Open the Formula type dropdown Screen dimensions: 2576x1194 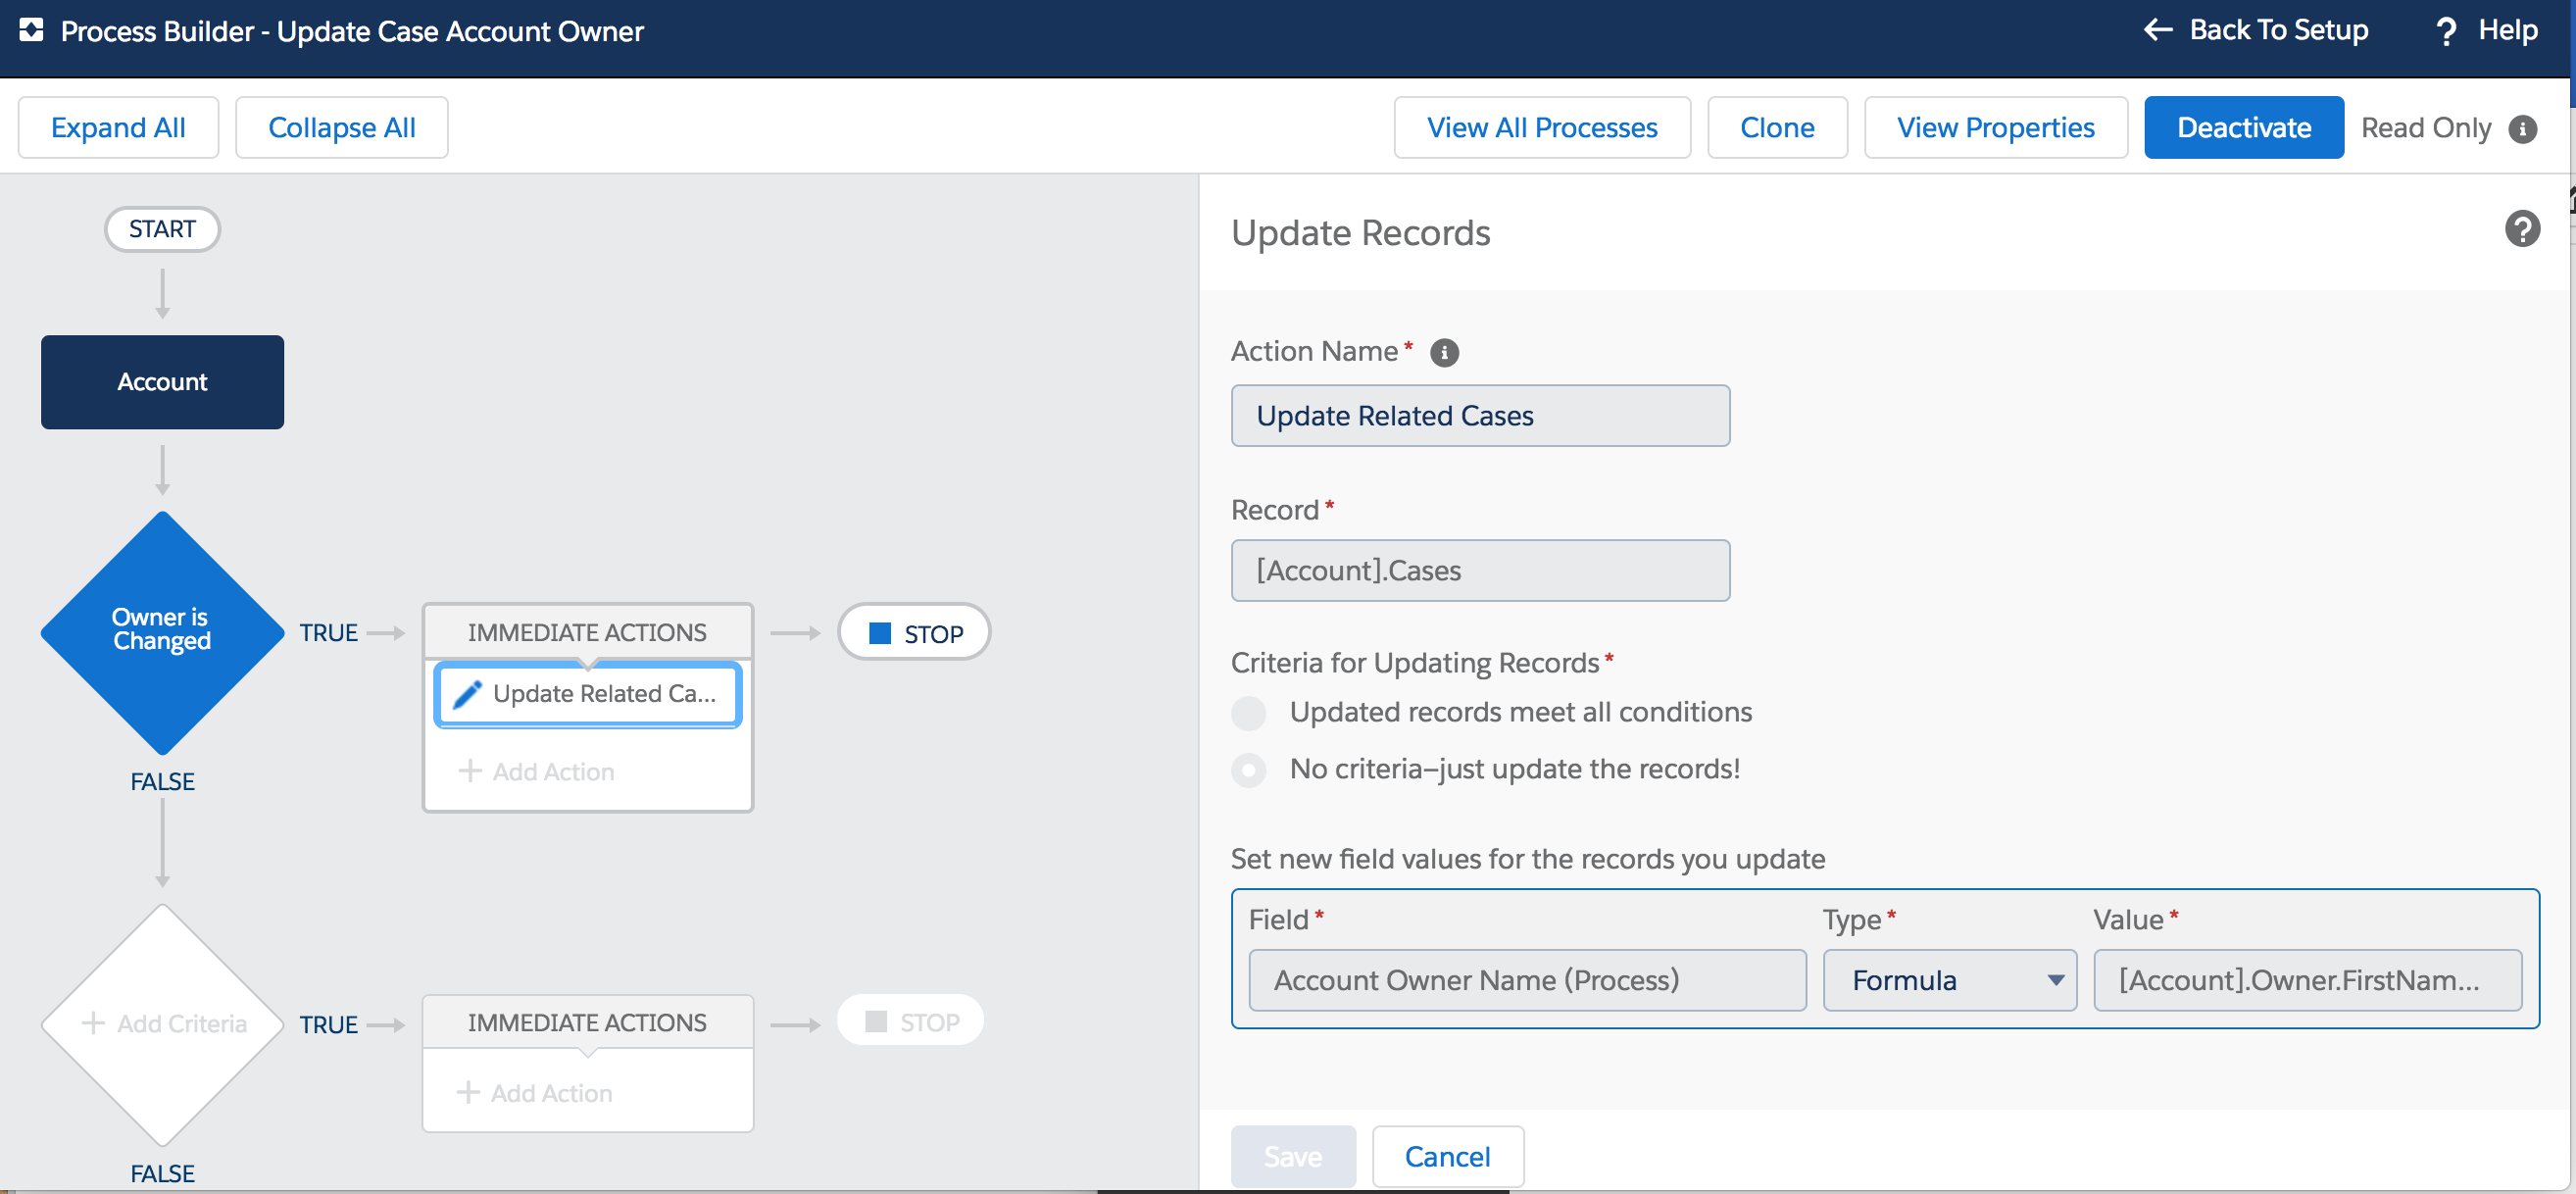coord(1948,980)
